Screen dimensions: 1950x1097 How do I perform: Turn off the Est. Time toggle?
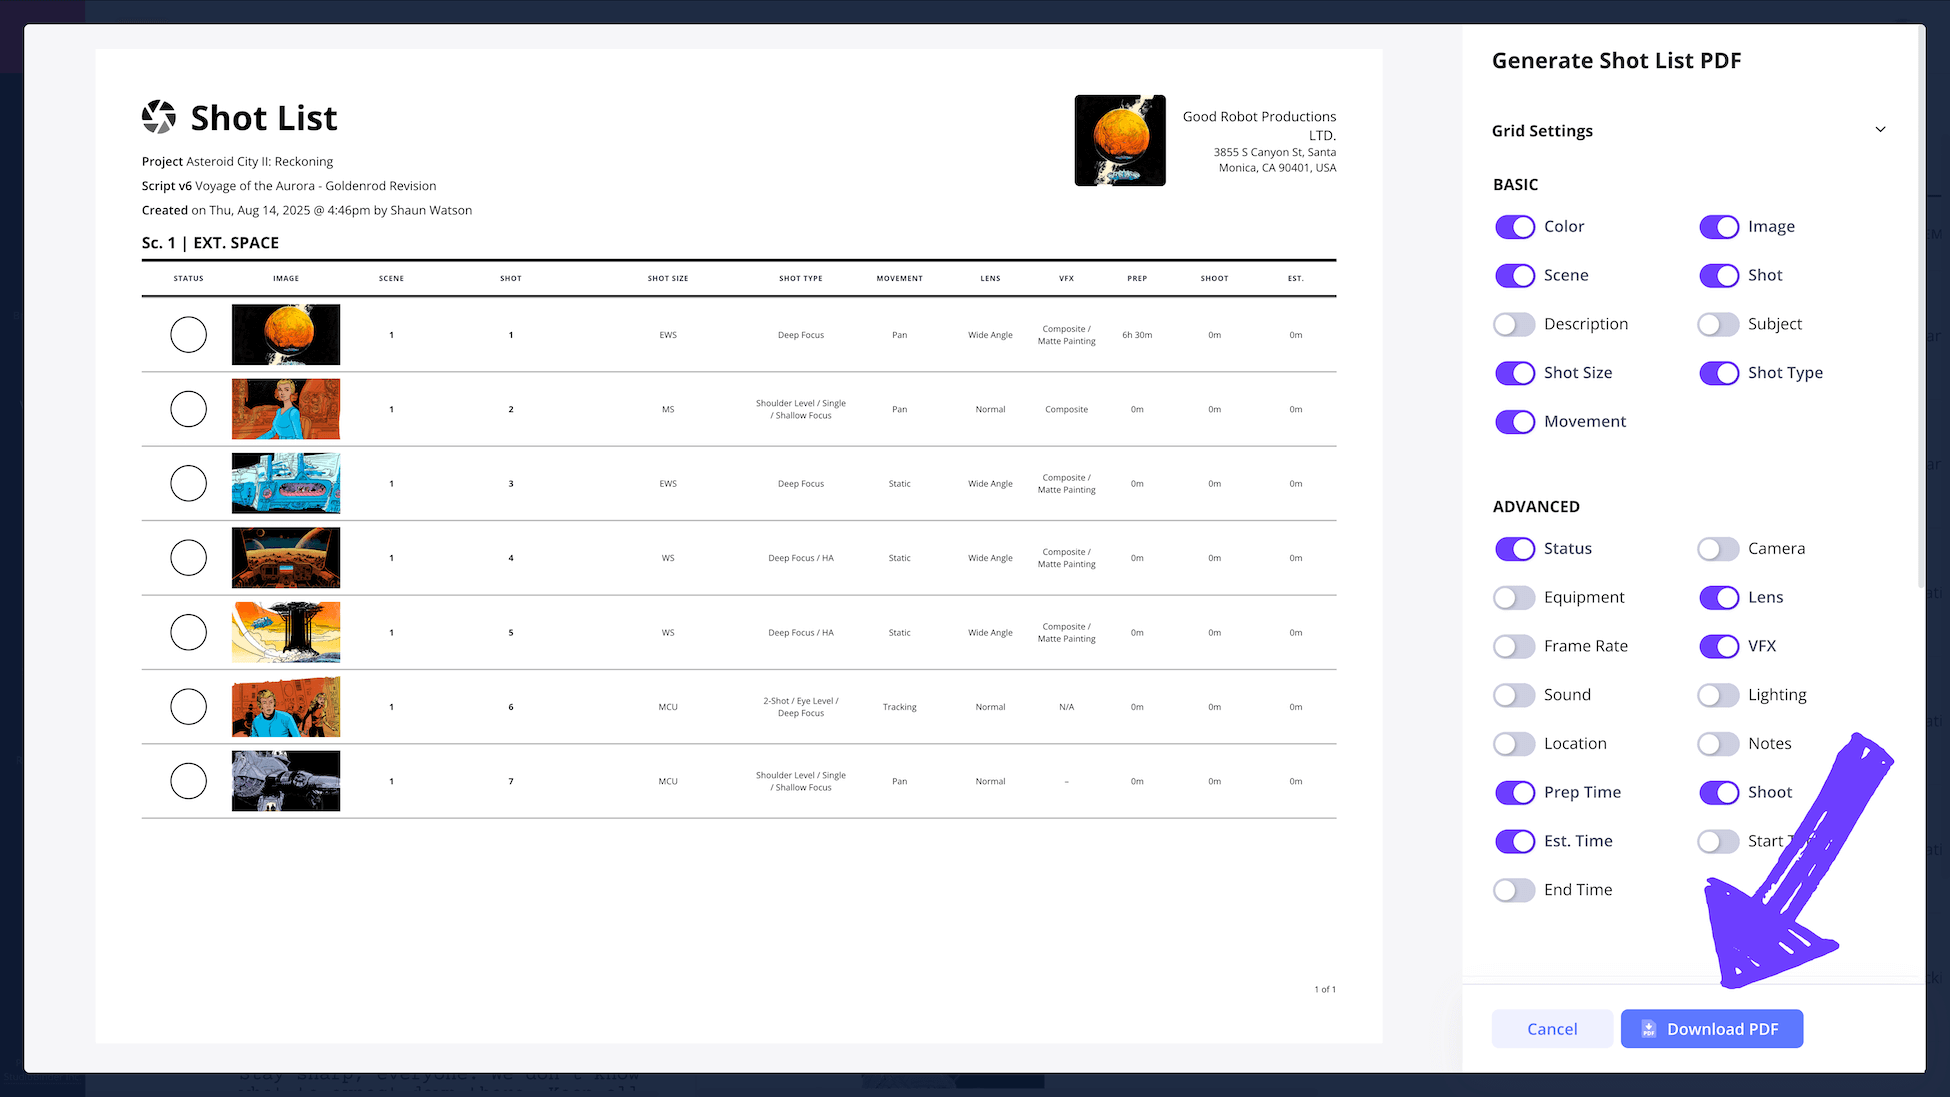[x=1515, y=841]
